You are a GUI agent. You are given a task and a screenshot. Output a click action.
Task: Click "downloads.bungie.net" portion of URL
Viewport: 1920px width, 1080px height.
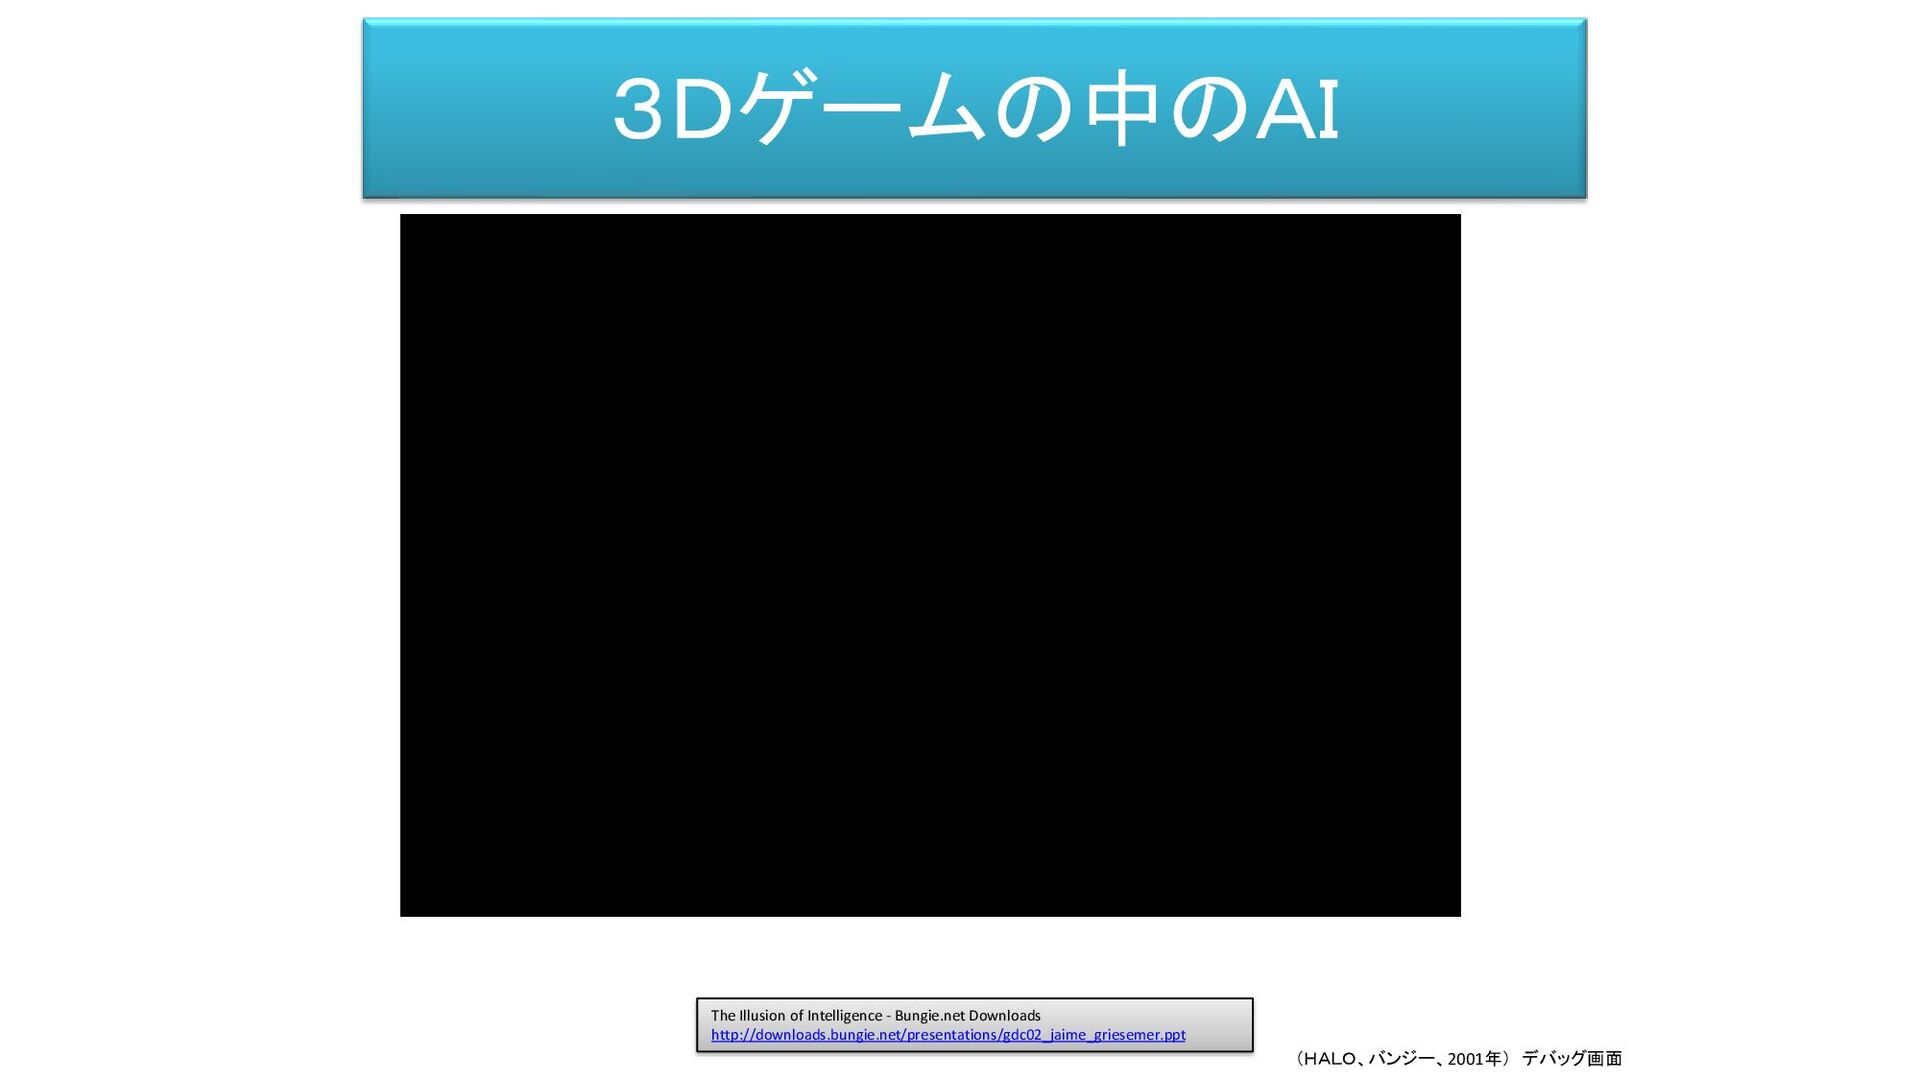828,1035
